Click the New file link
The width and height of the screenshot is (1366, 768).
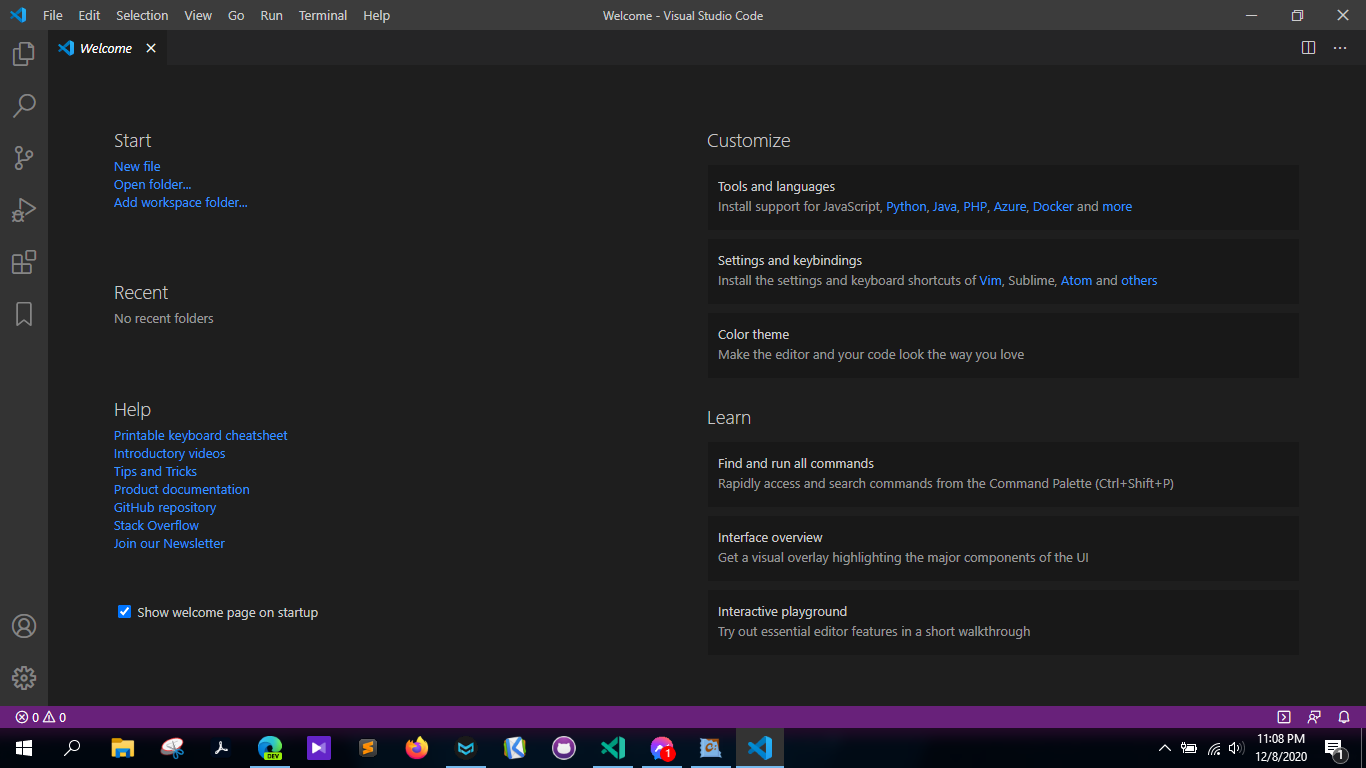(x=137, y=166)
